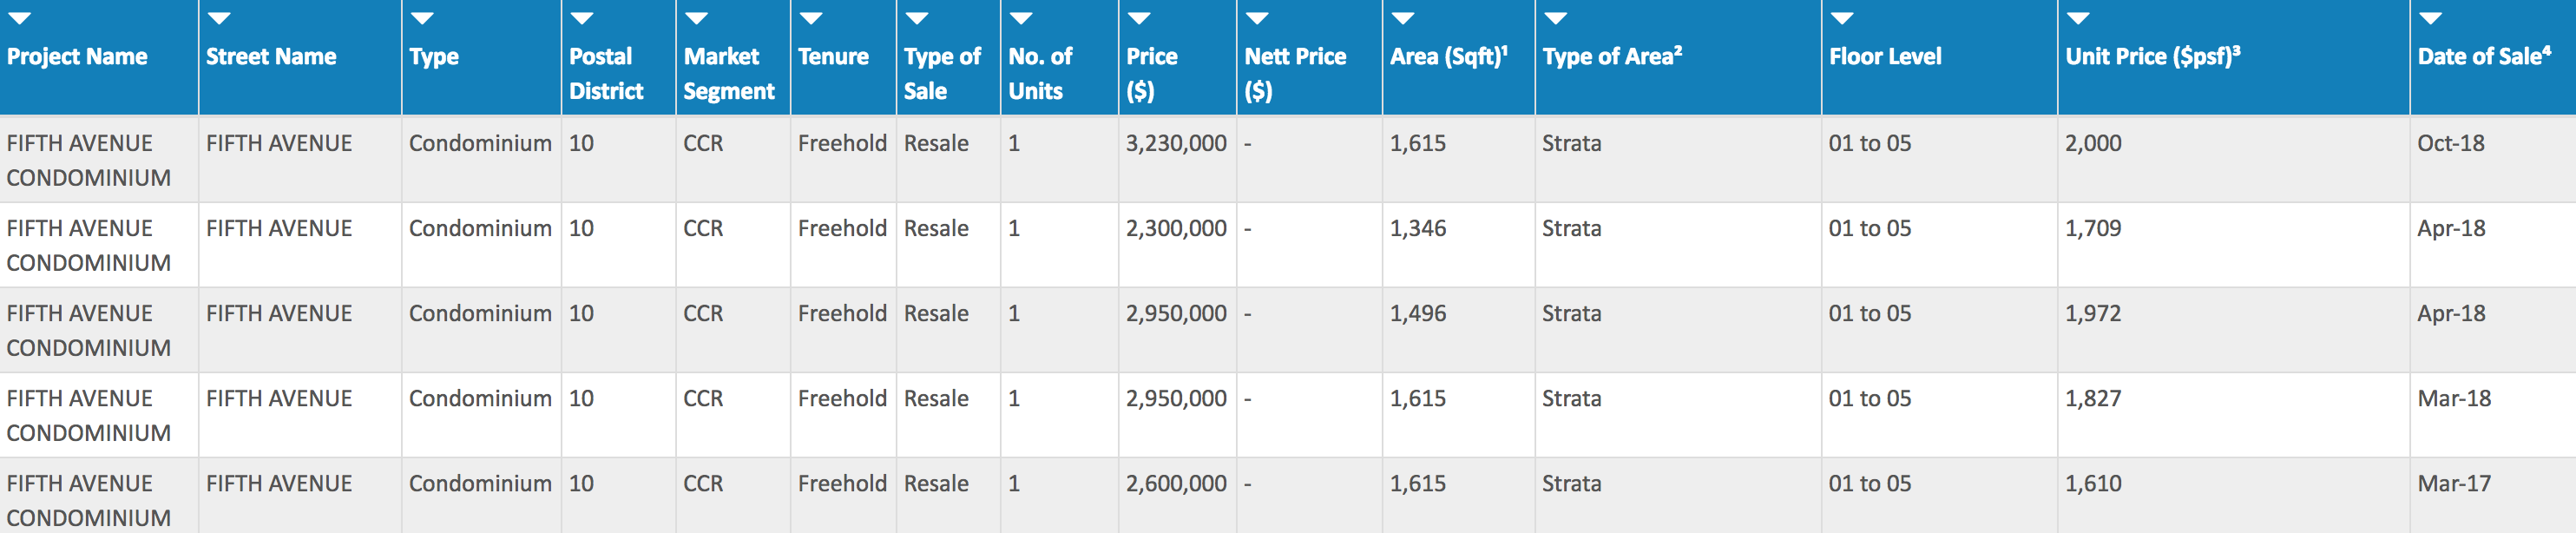2576x533 pixels.
Task: Click sort arrow above Type column
Action: tap(422, 18)
